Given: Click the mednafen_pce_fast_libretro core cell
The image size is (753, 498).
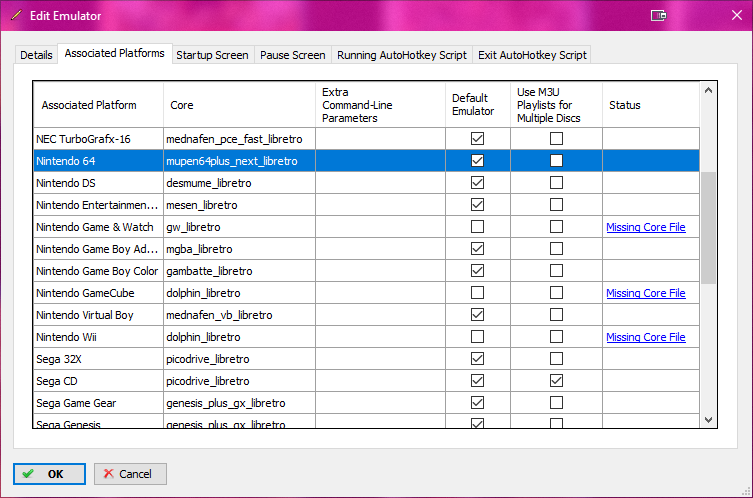Looking at the screenshot, I should point(240,139).
